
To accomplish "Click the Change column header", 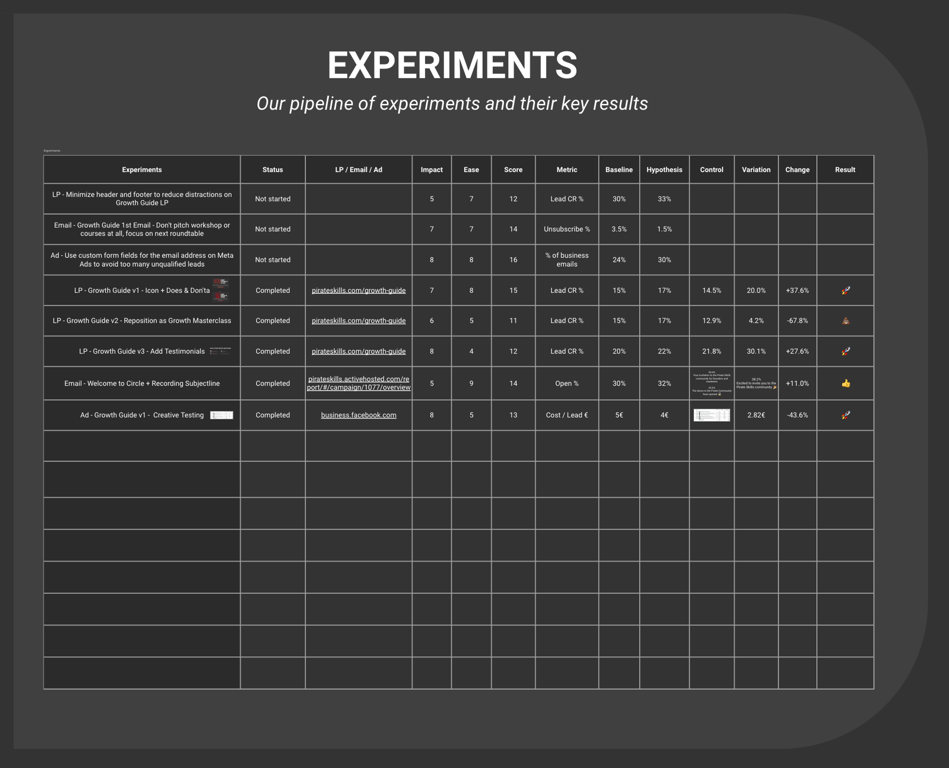I will 797,169.
